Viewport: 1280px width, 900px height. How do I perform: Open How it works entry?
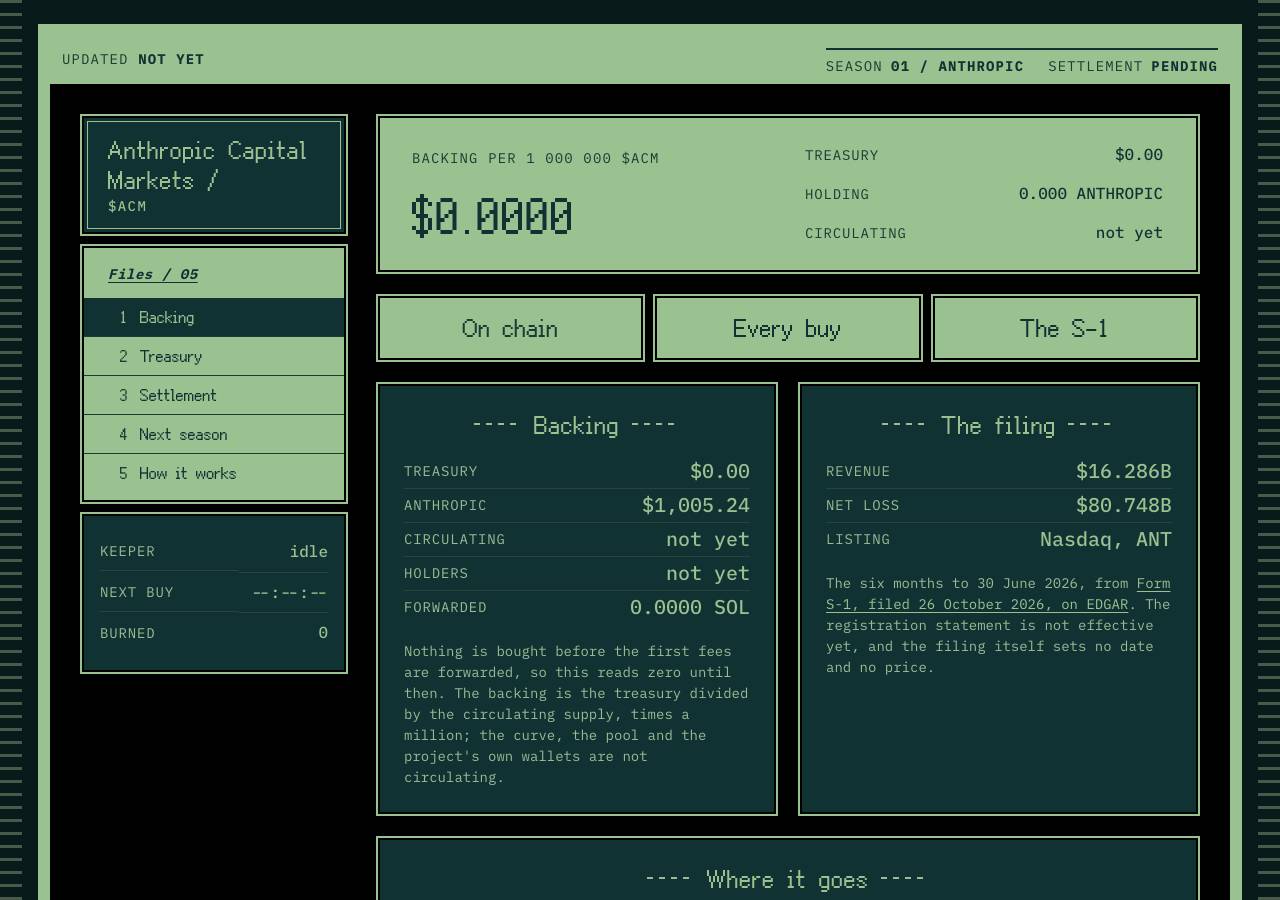point(214,473)
